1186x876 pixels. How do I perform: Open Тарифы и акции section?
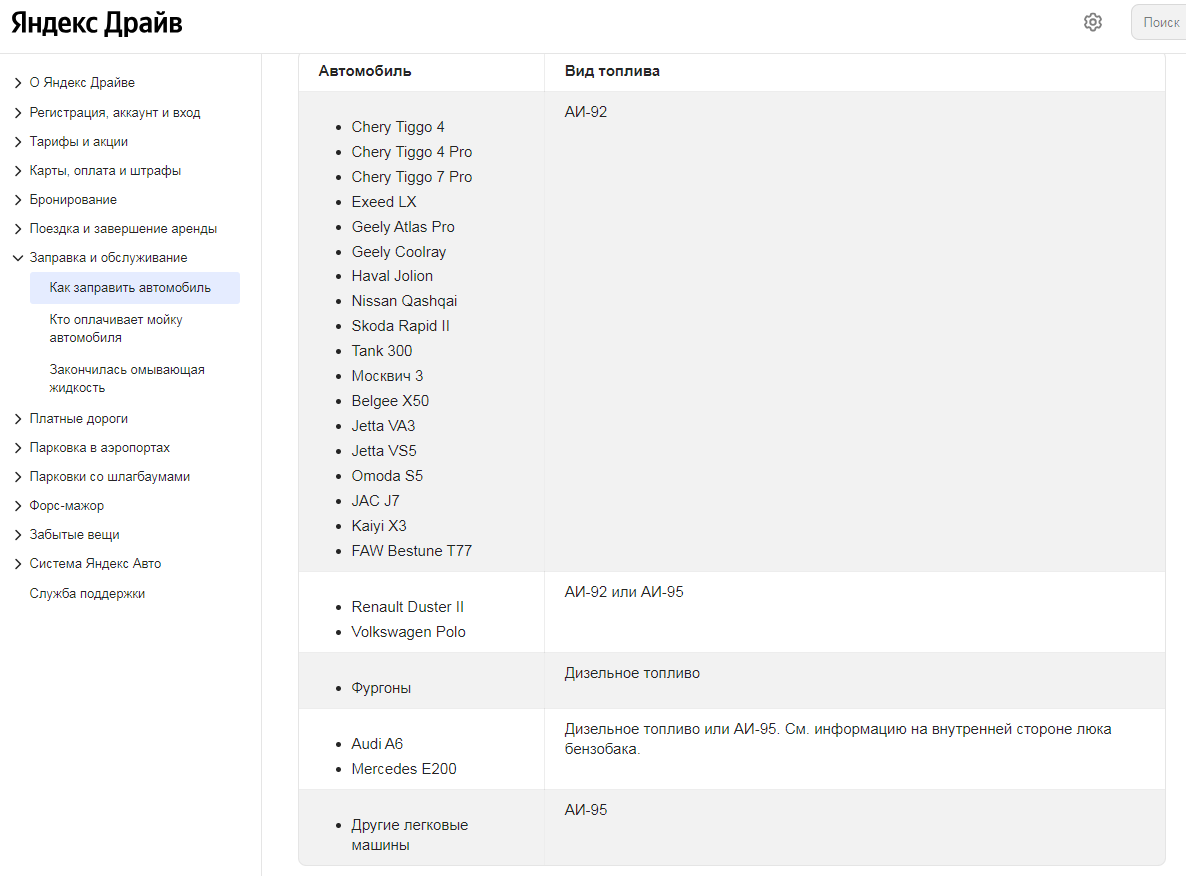pyautogui.click(x=79, y=141)
